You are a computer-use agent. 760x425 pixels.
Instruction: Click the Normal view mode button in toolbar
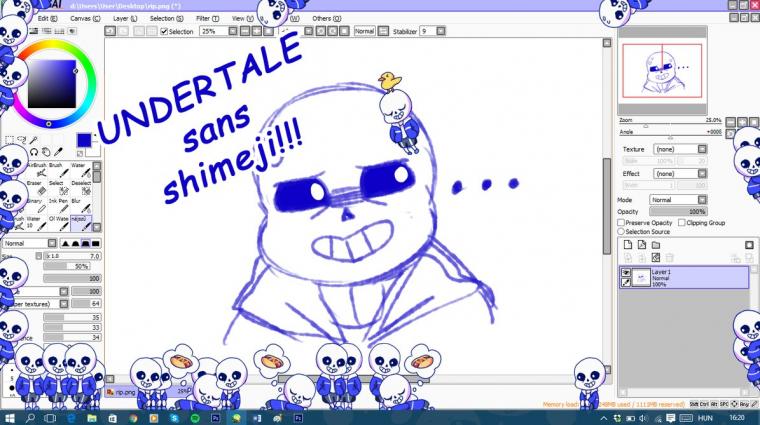point(364,31)
